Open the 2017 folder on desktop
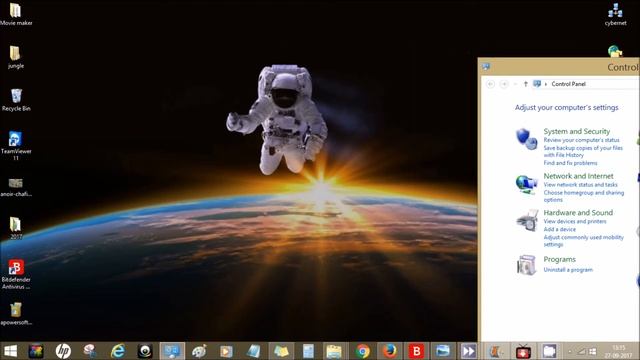This screenshot has width=640, height=360. (x=16, y=228)
